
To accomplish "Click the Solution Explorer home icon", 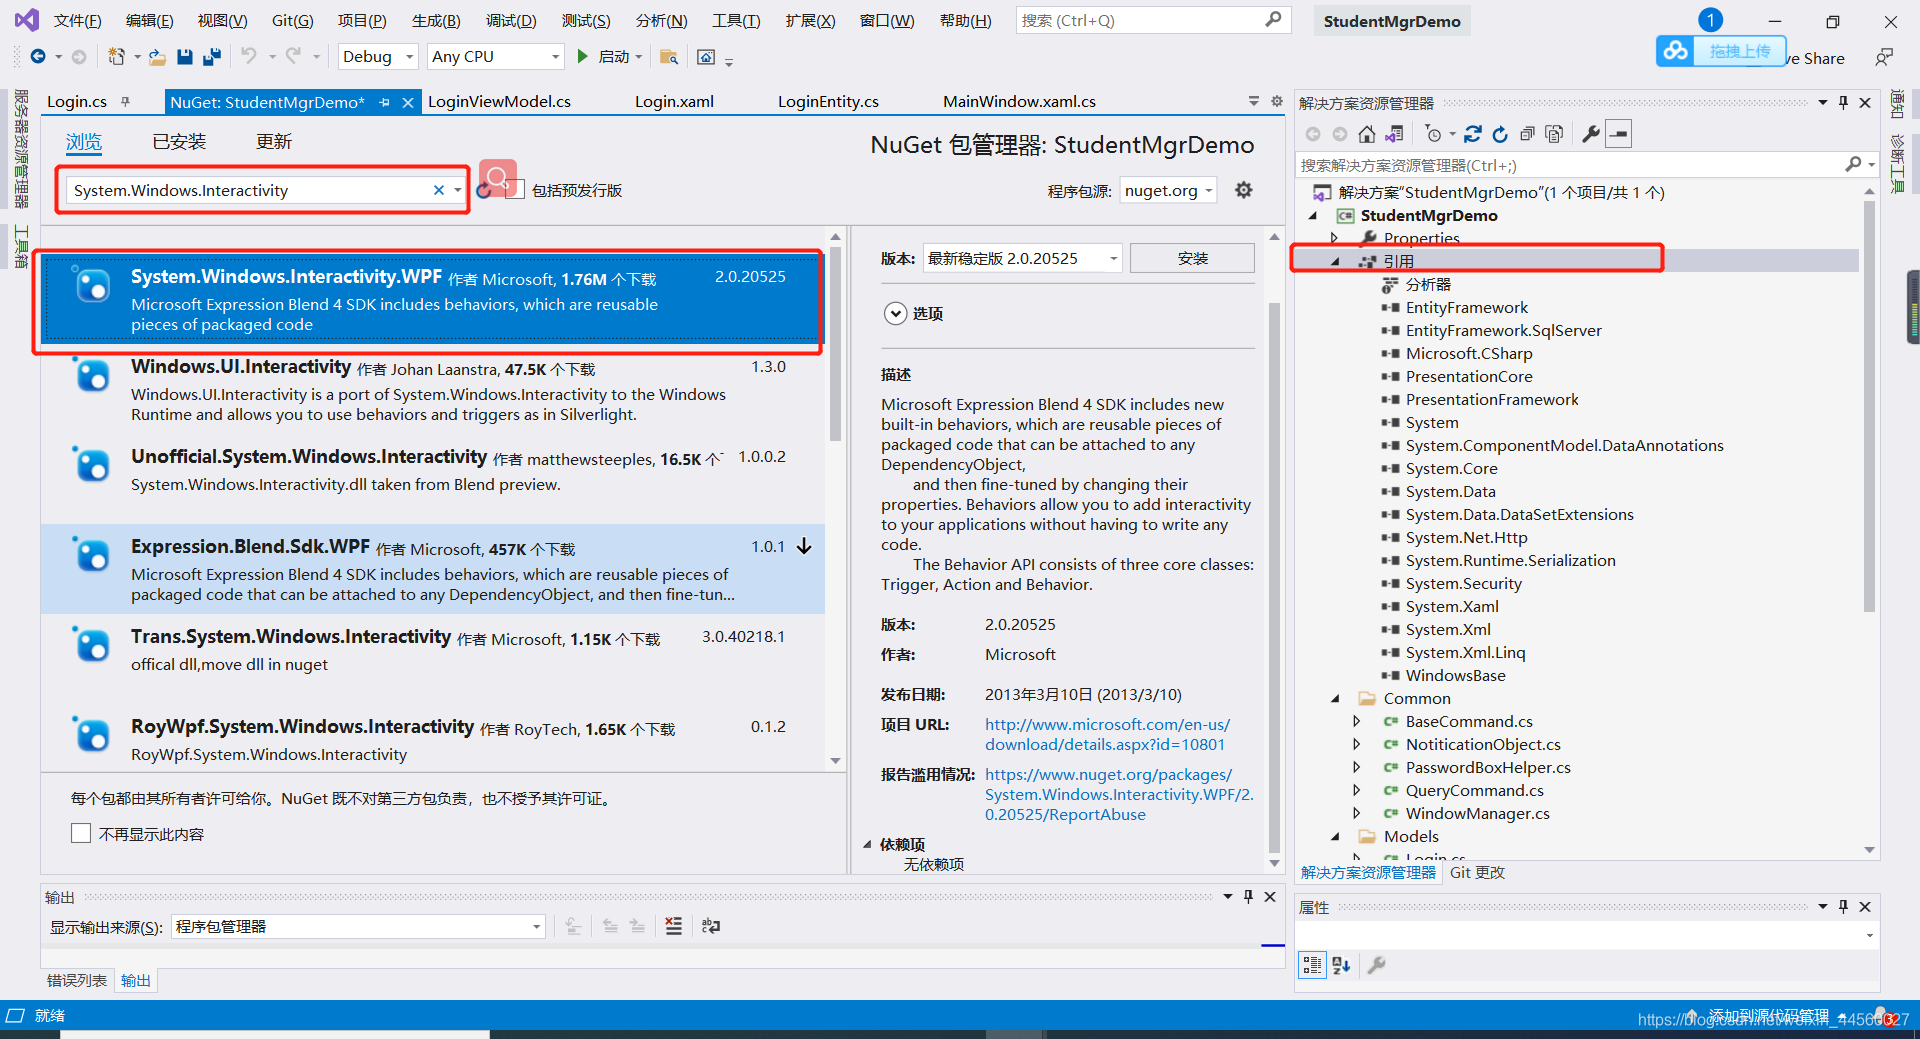I will [x=1367, y=134].
